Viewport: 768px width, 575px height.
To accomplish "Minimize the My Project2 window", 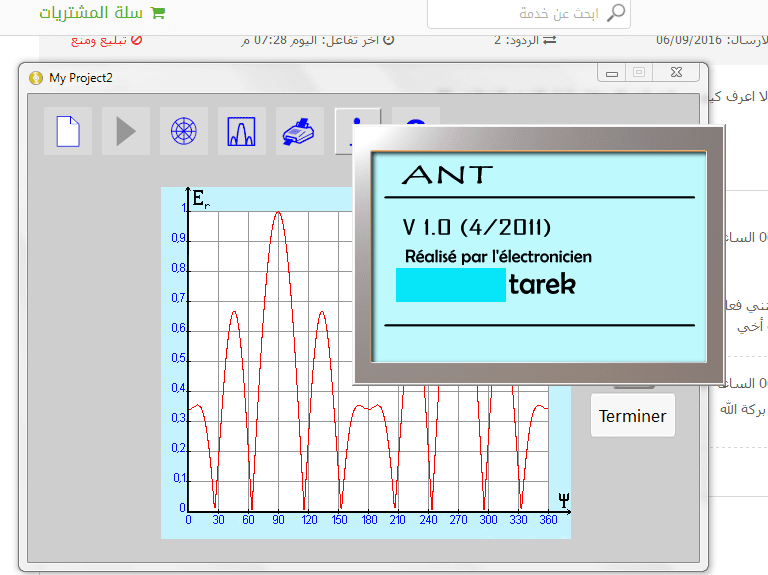I will 610,72.
